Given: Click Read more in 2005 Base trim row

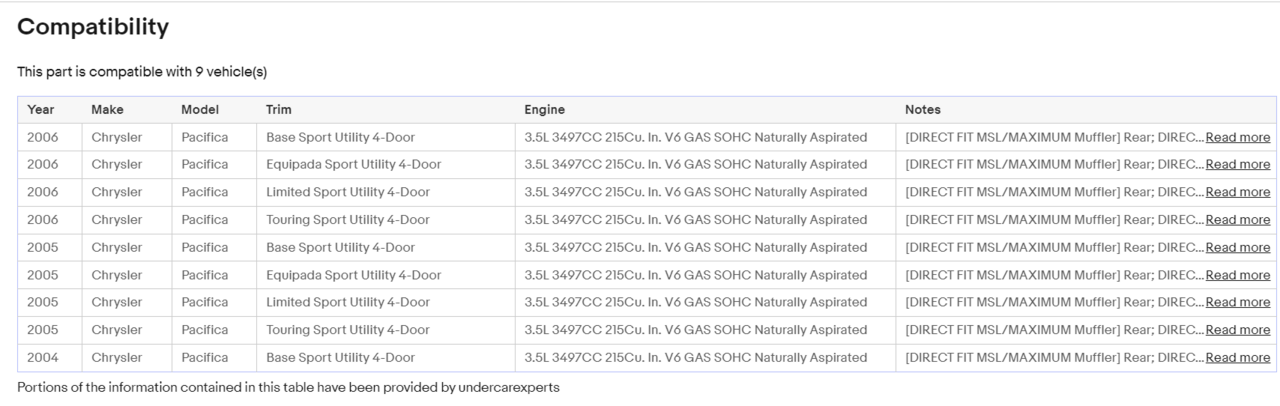Looking at the screenshot, I should click(x=1237, y=247).
